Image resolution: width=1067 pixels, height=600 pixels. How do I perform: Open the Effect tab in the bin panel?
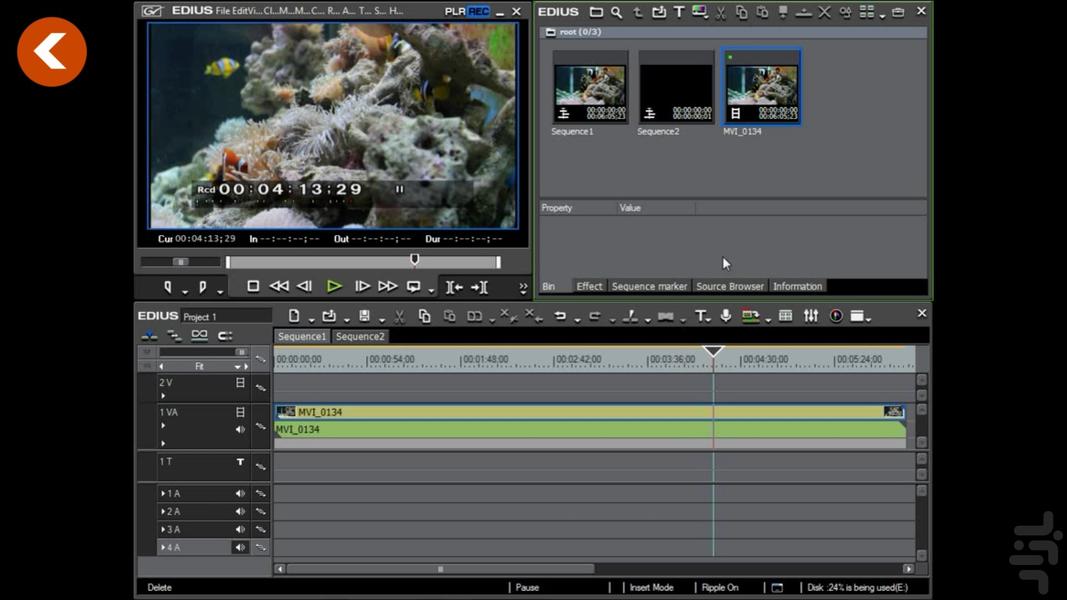coord(589,286)
